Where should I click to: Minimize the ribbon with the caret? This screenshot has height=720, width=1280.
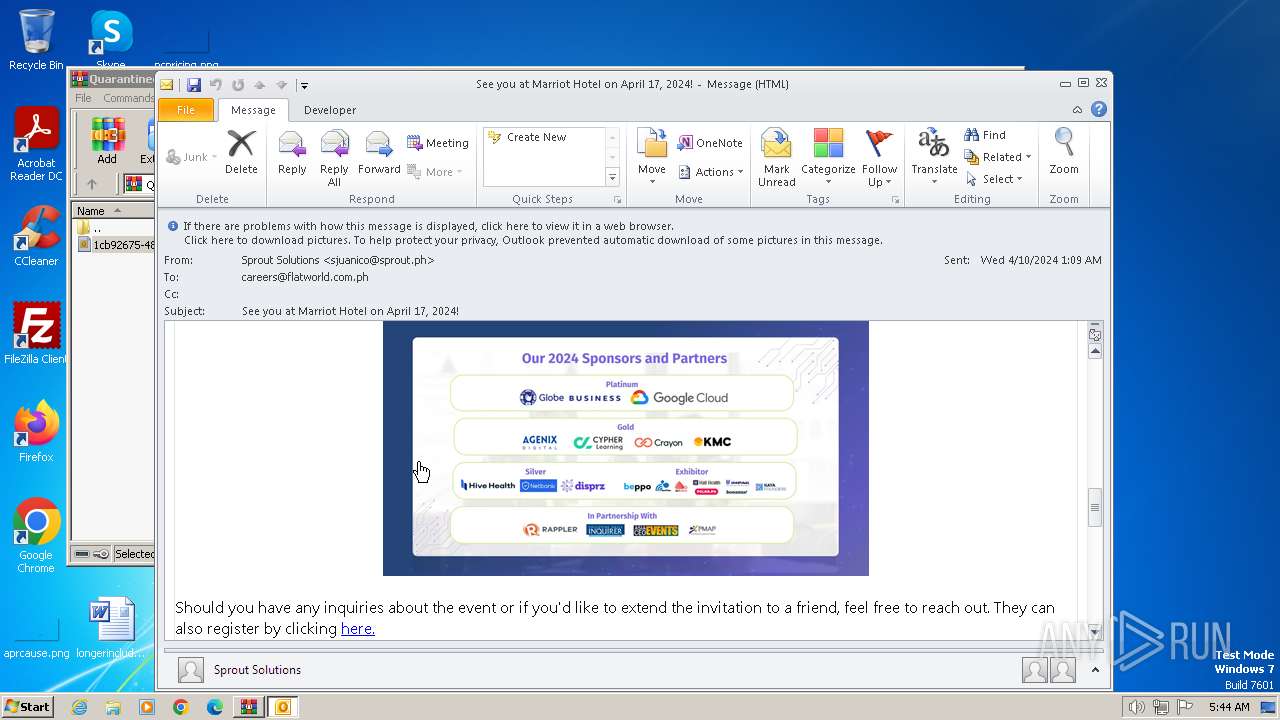[x=1077, y=110]
